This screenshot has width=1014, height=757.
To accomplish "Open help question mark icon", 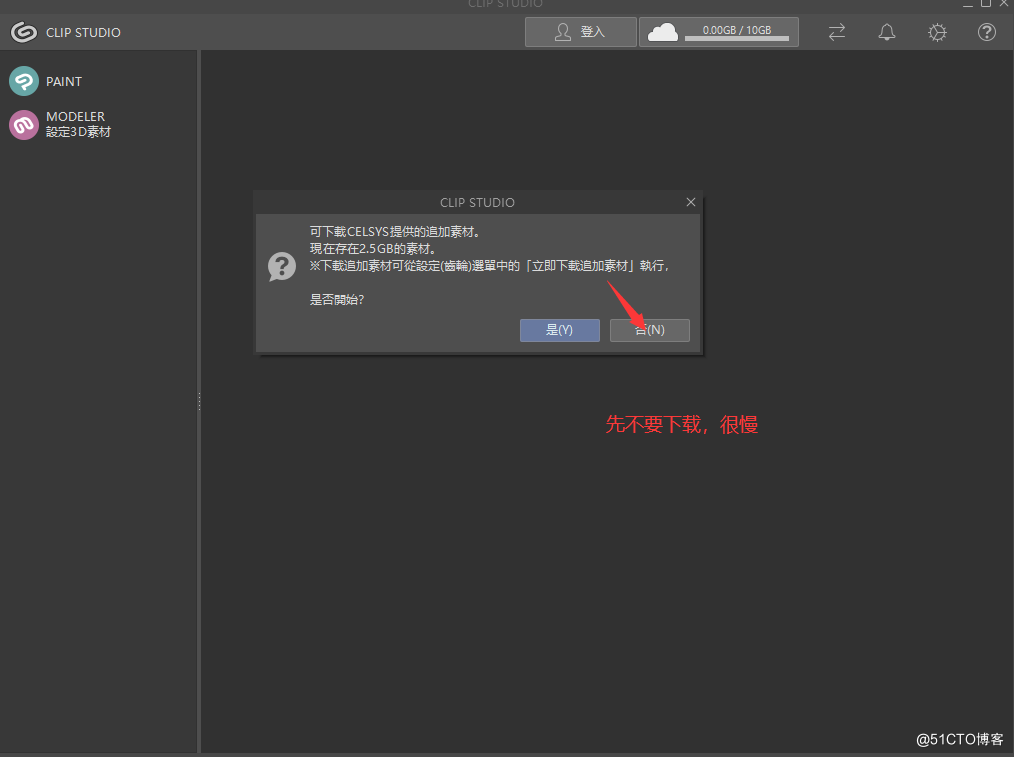I will click(x=987, y=32).
